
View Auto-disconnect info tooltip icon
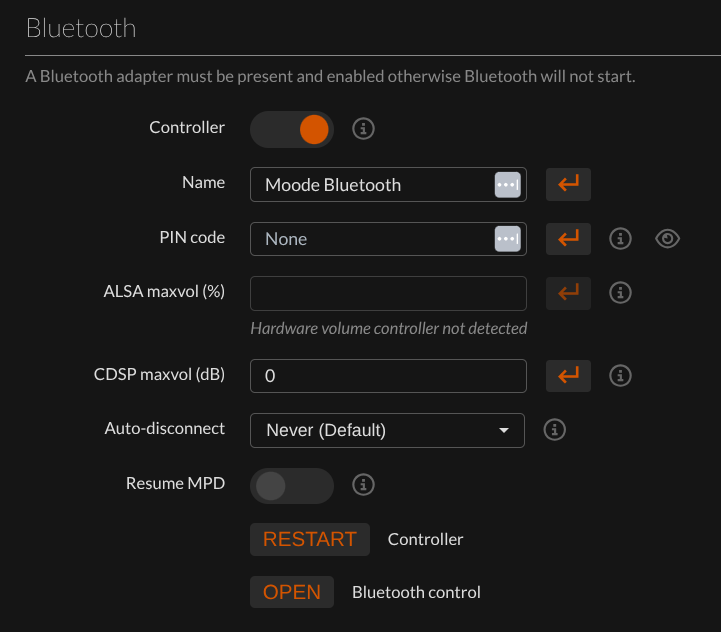point(555,430)
